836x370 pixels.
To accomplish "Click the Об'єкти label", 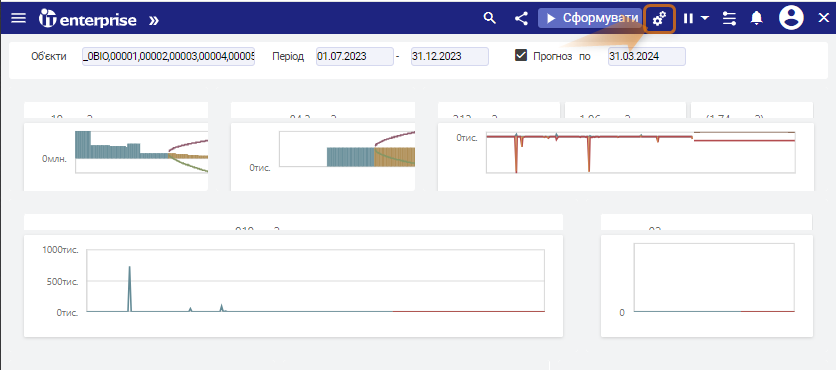I will pyautogui.click(x=49, y=57).
